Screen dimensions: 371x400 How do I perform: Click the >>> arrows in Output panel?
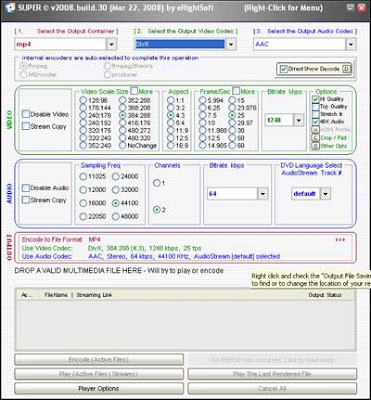tap(340, 240)
